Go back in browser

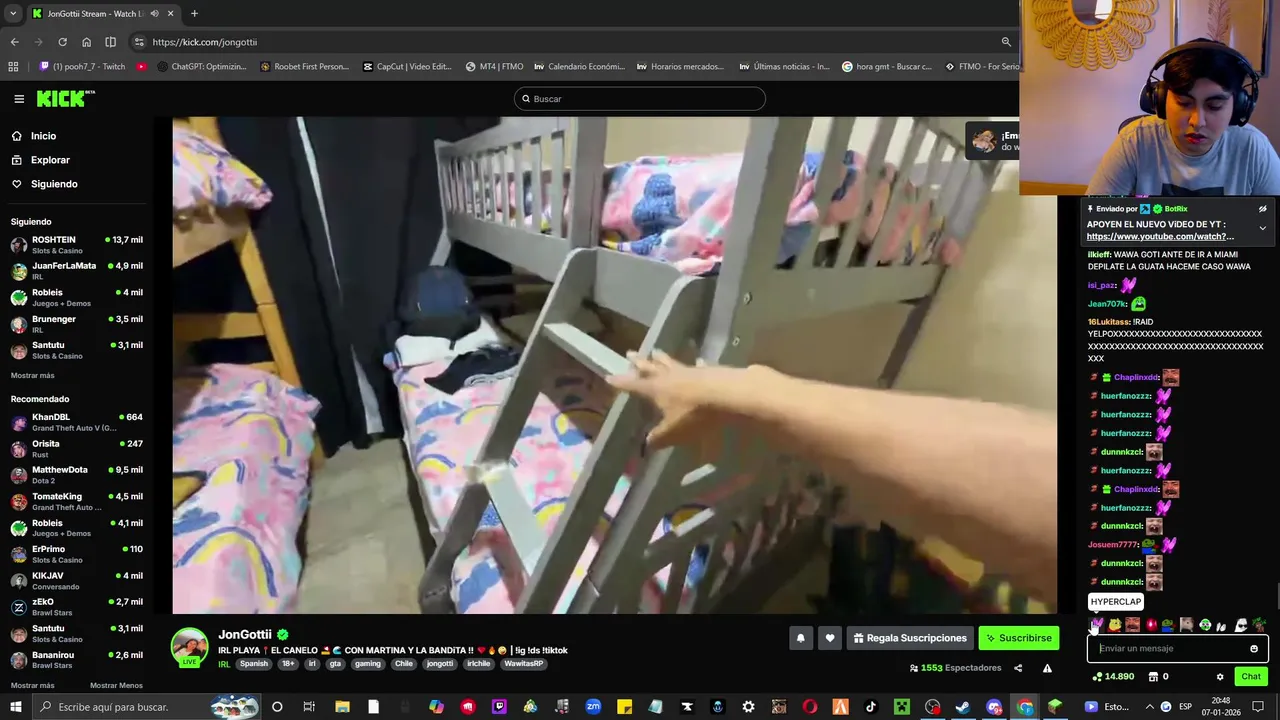click(x=14, y=42)
